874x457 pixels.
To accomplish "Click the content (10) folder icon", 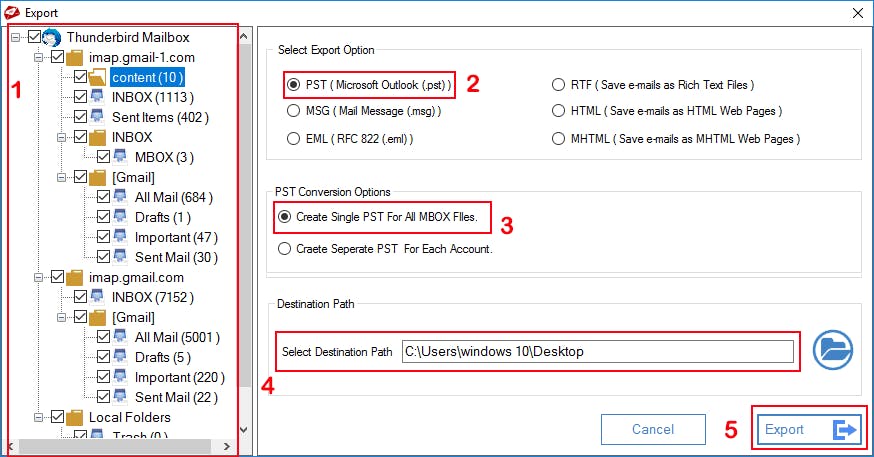I will click(97, 77).
